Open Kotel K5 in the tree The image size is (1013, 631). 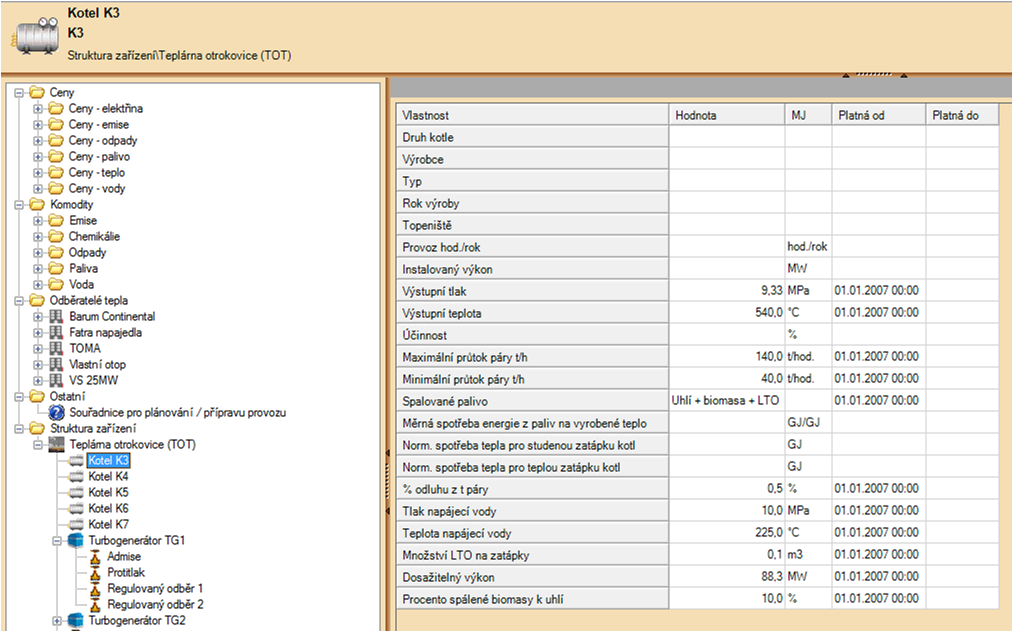pos(109,492)
